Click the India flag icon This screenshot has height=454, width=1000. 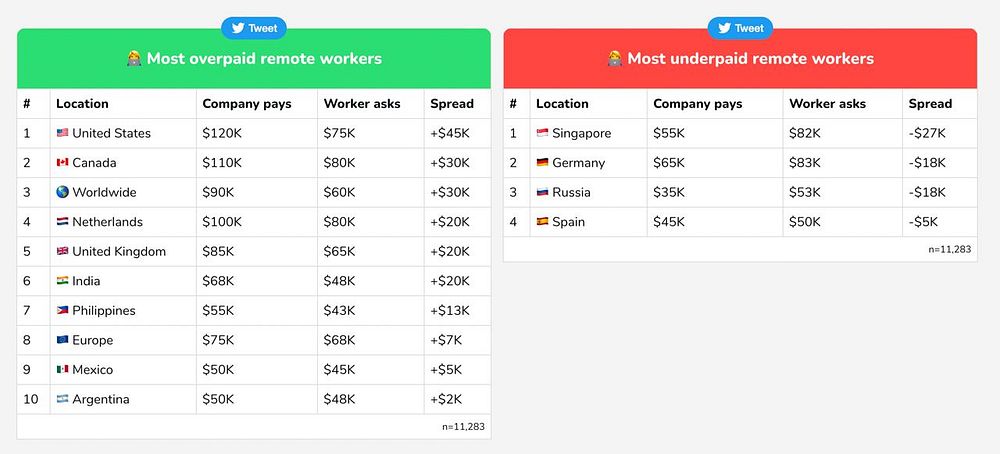pyautogui.click(x=62, y=281)
